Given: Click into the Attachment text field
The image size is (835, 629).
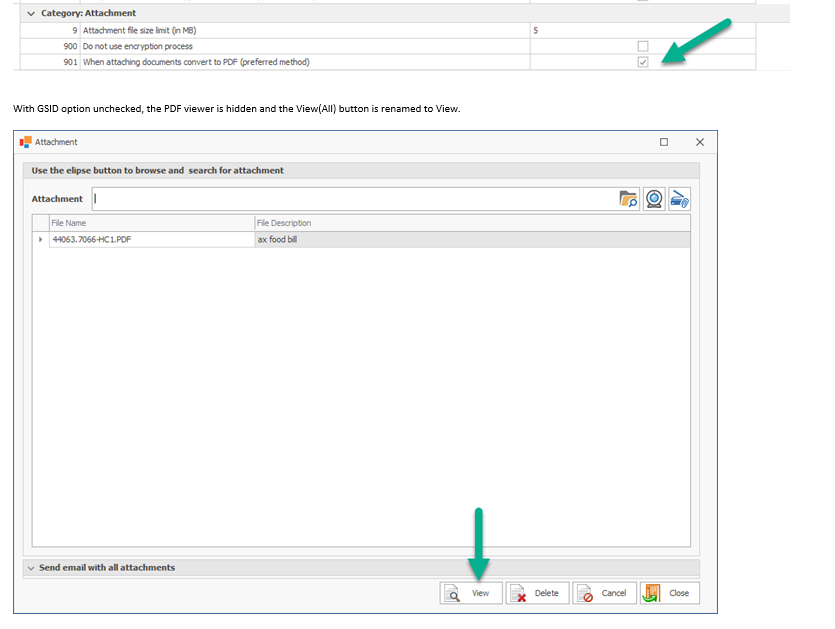Looking at the screenshot, I should coord(350,199).
